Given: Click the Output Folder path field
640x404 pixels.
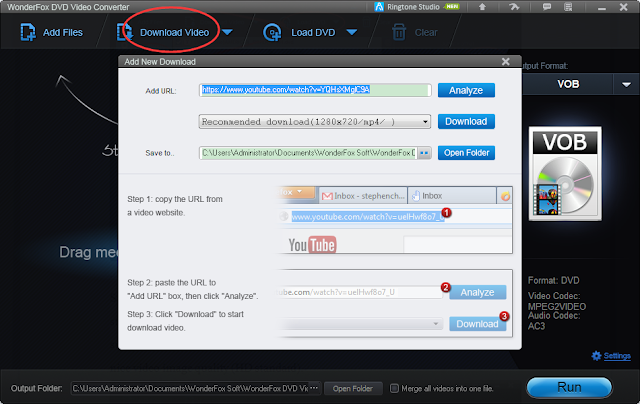Looking at the screenshot, I should (190, 388).
